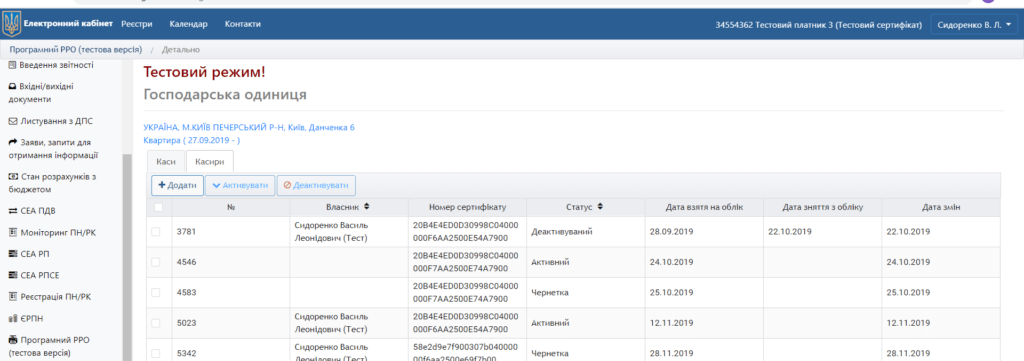Click the Номер сертифікату column header
The height and width of the screenshot is (361, 1024).
468,207
